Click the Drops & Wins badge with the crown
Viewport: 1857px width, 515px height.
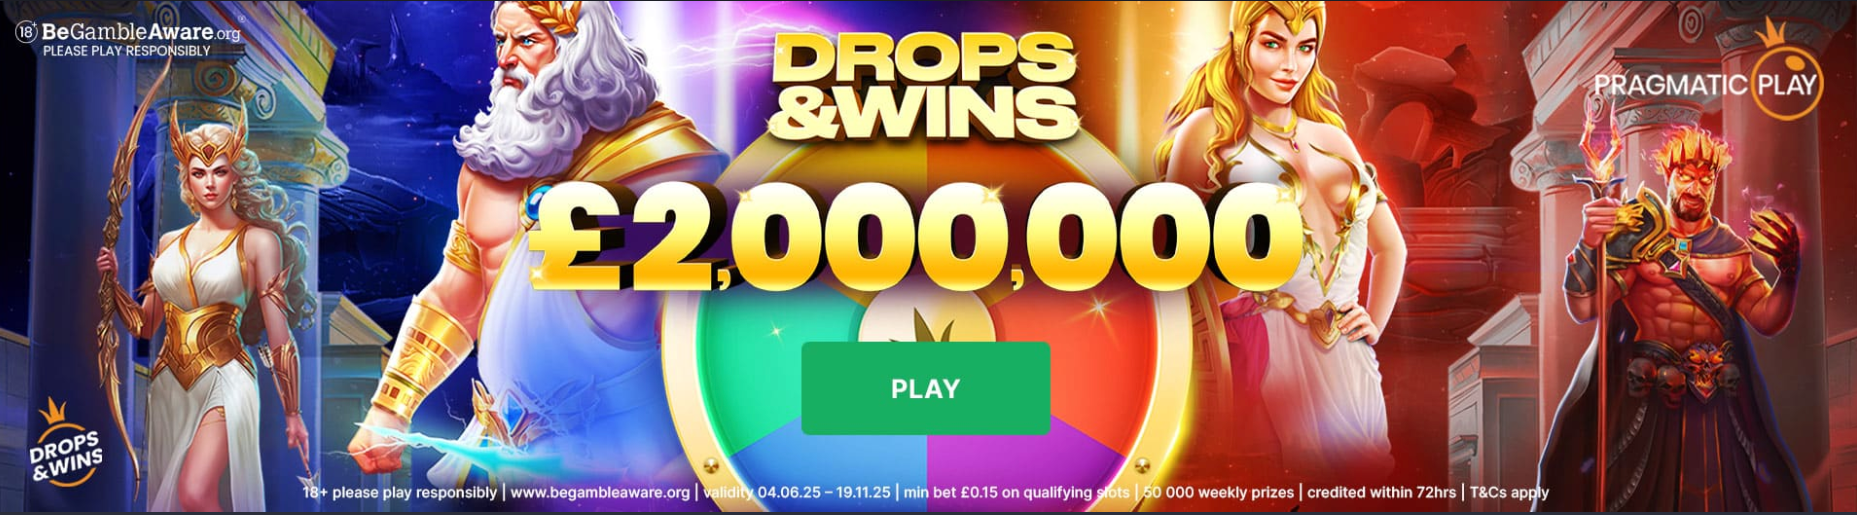[67, 445]
